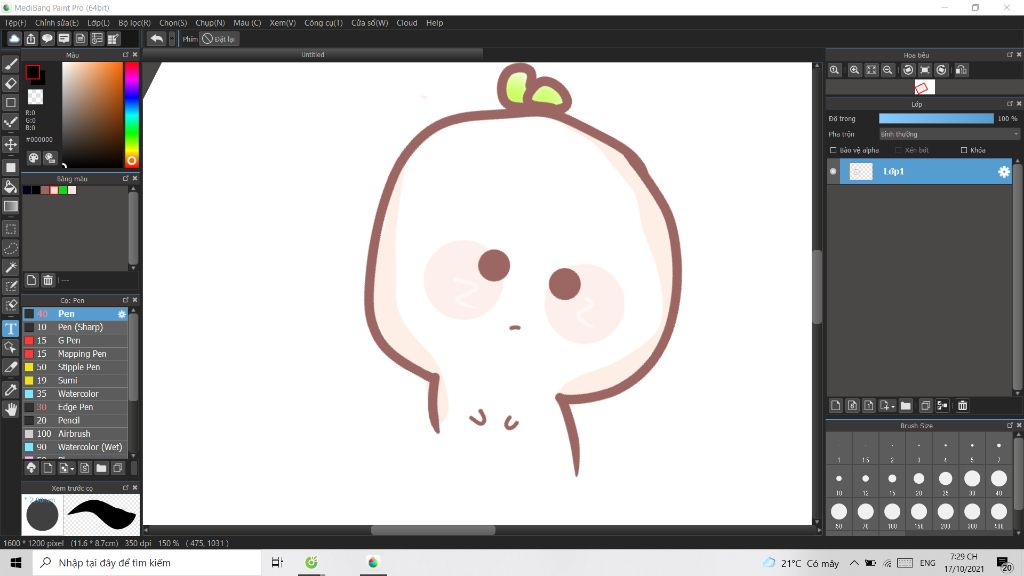Zoom in using navigator magnifier plus
This screenshot has height=576, width=1024.
click(x=854, y=70)
